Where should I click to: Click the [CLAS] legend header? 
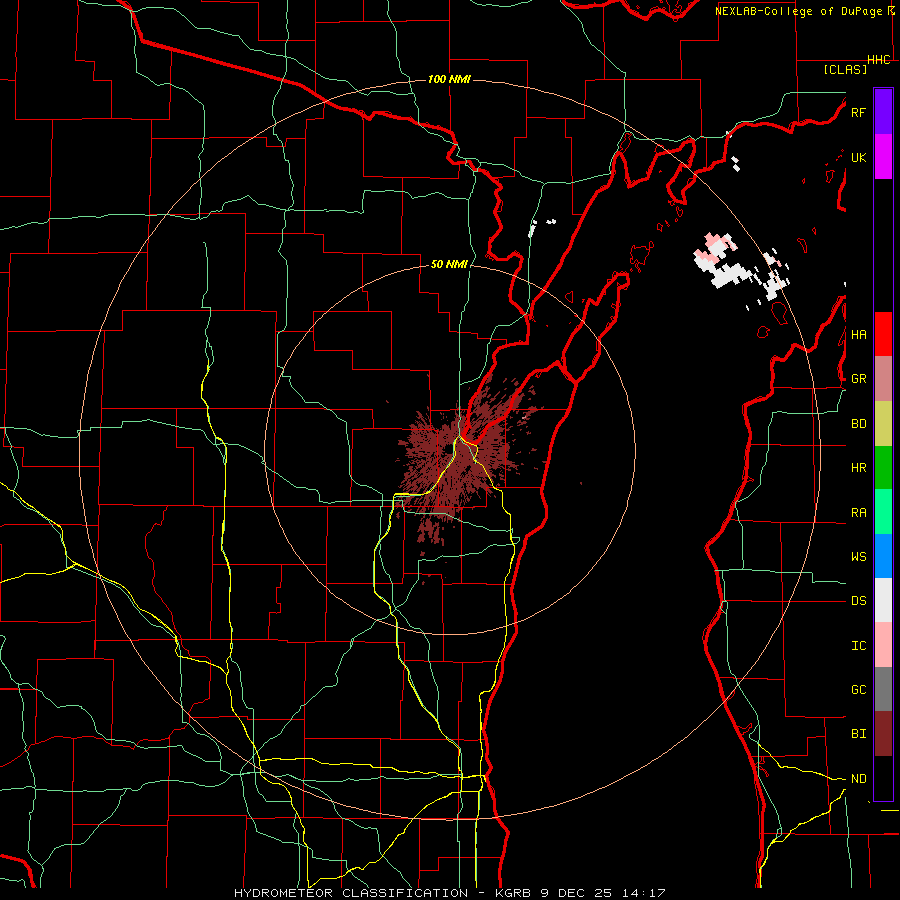845,69
